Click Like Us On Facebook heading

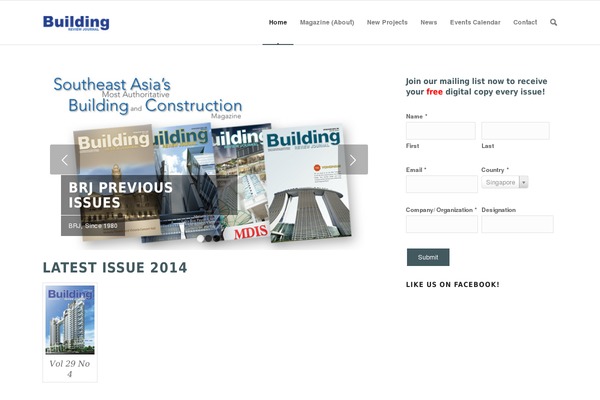pos(453,284)
